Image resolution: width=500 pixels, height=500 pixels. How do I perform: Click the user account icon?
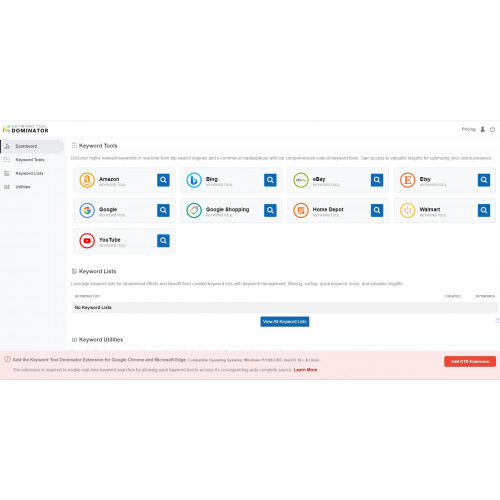click(x=482, y=129)
